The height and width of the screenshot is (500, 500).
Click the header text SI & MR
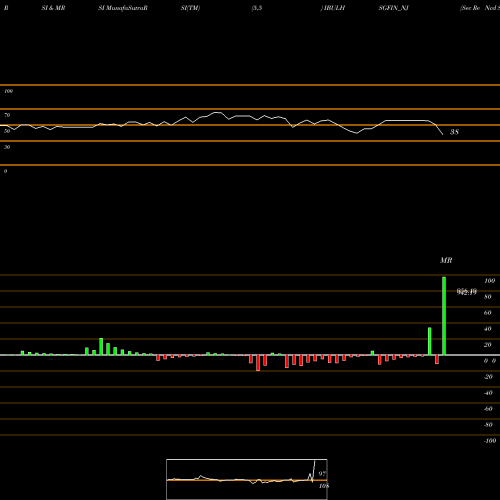pyautogui.click(x=53, y=8)
